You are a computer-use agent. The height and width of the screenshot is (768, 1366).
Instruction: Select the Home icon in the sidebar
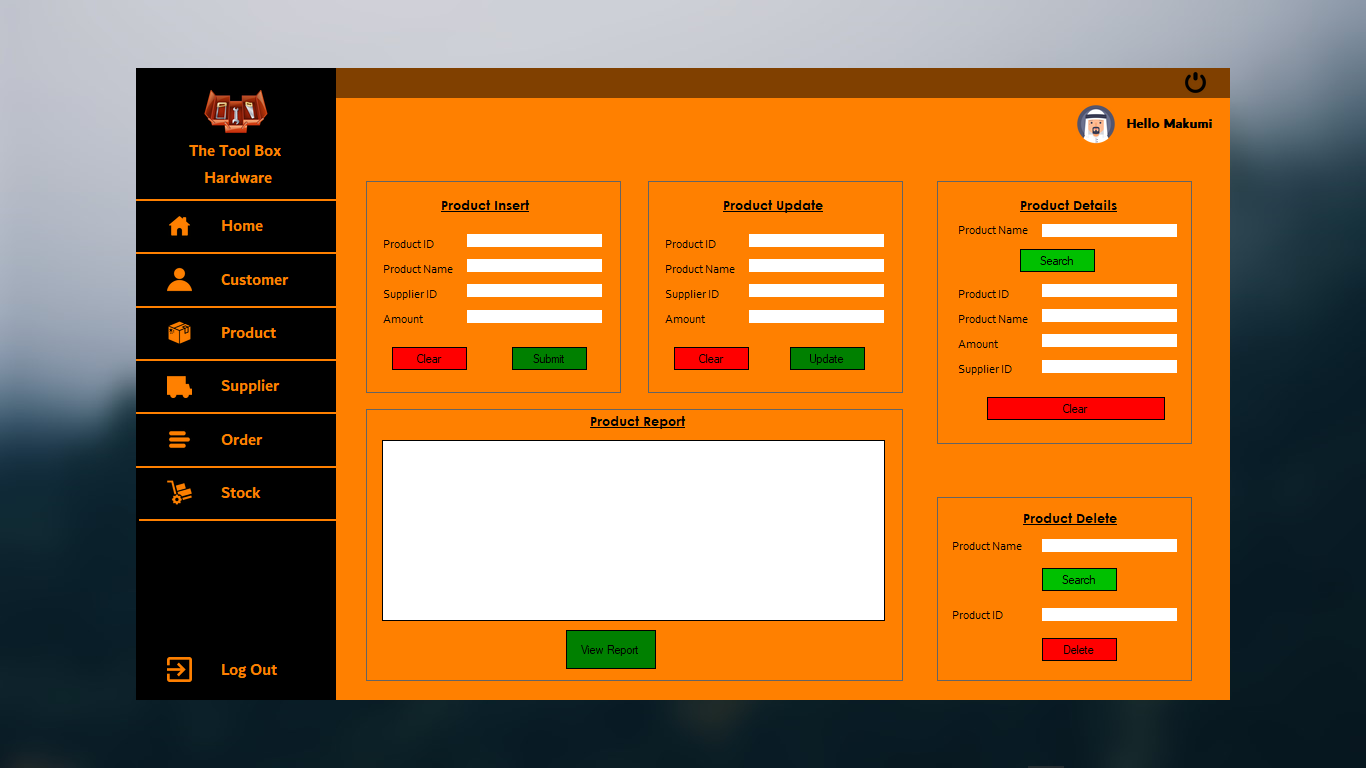tap(179, 226)
